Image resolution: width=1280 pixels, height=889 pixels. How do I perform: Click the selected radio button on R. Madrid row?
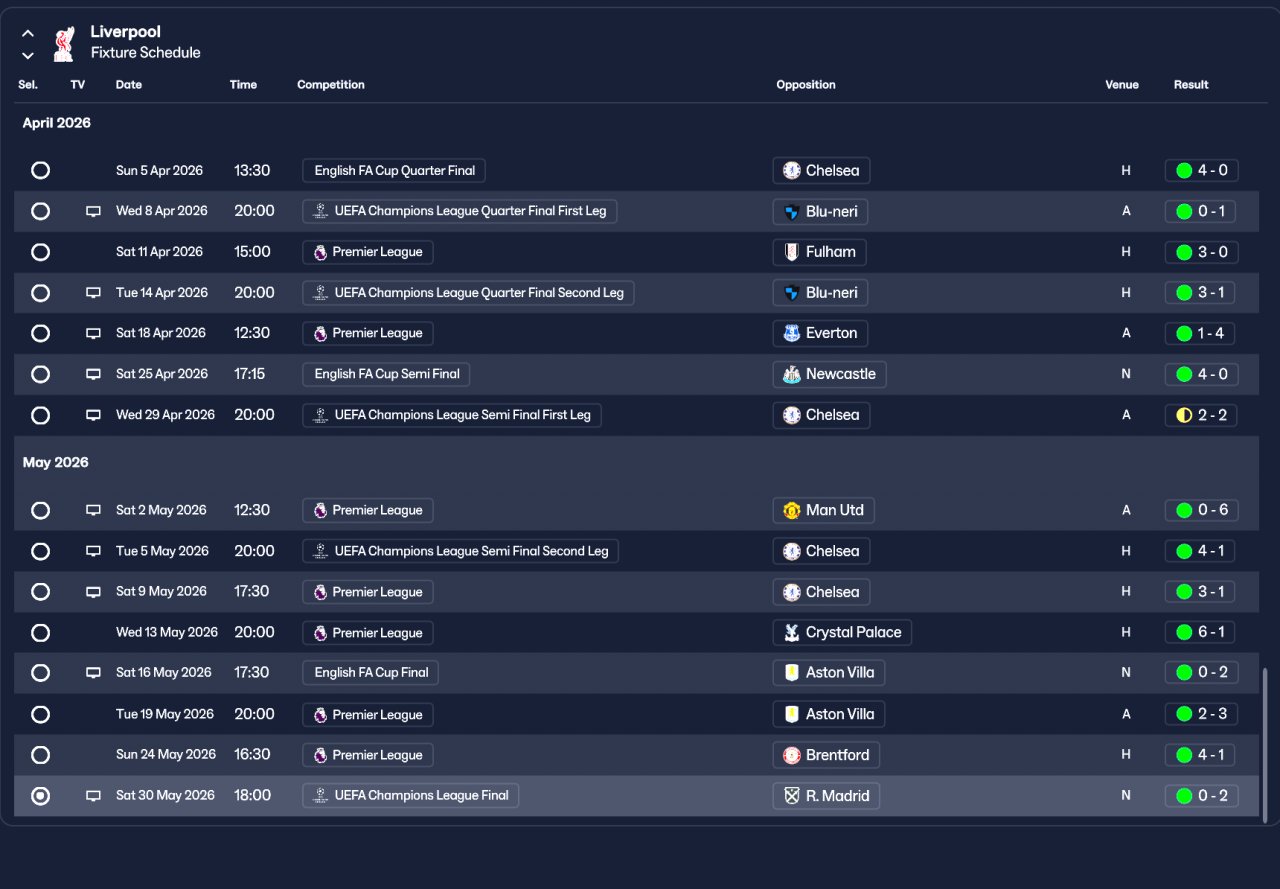[x=40, y=796]
